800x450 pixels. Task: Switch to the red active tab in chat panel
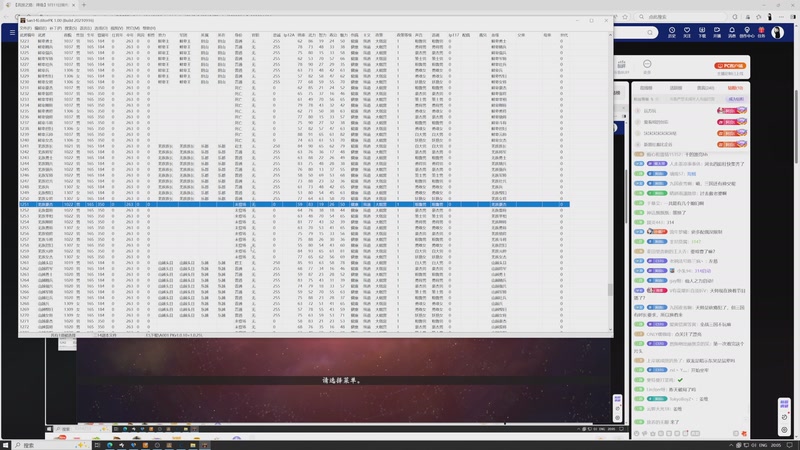click(735, 88)
